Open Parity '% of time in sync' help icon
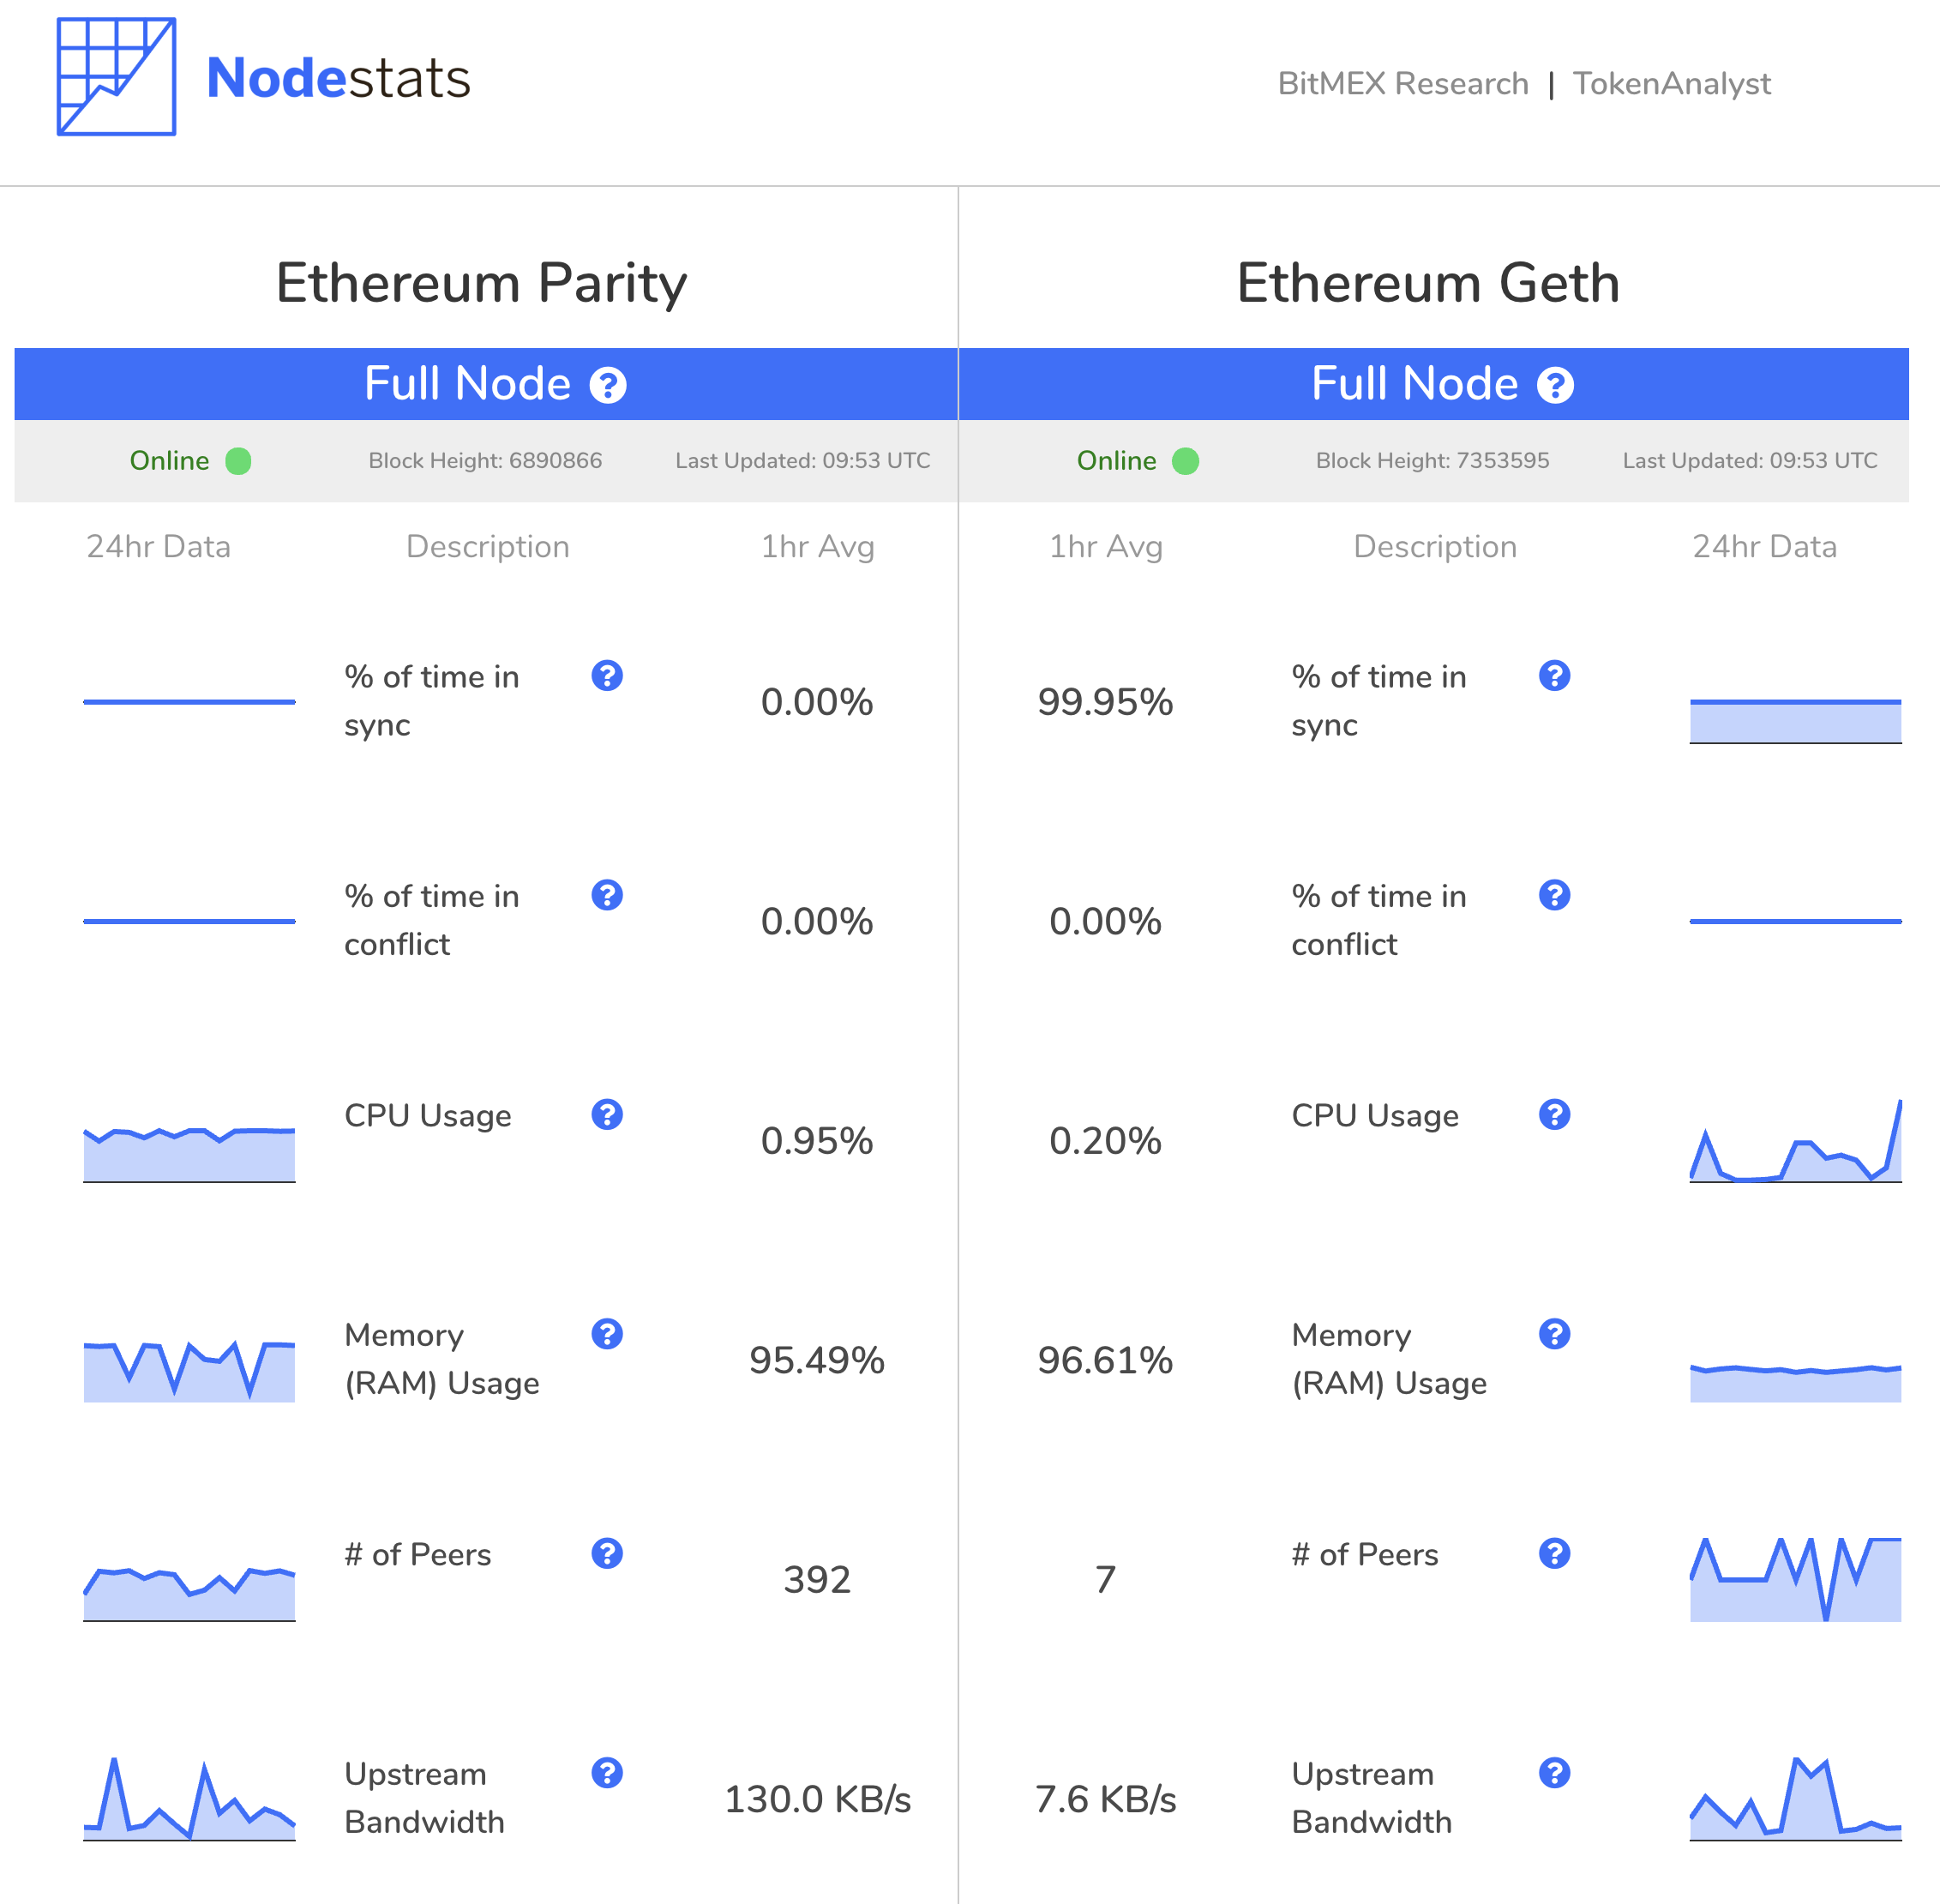This screenshot has width=1940, height=1904. tap(607, 676)
